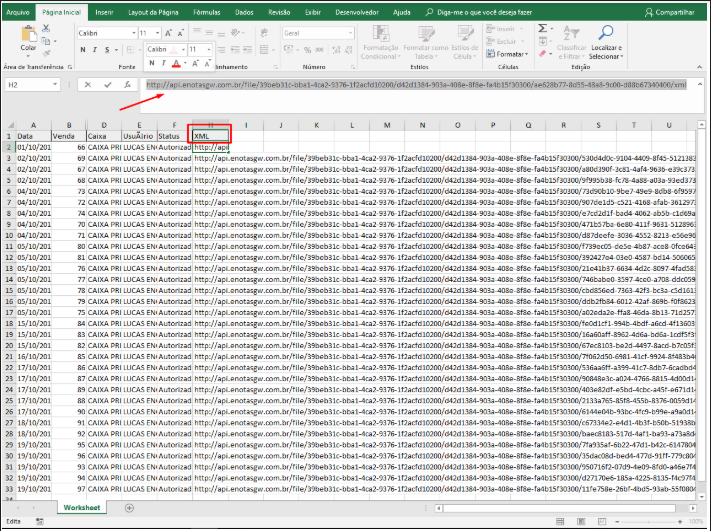This screenshot has width=711, height=531.
Task: Expand the formula bar with the chevron
Action: (700, 84)
